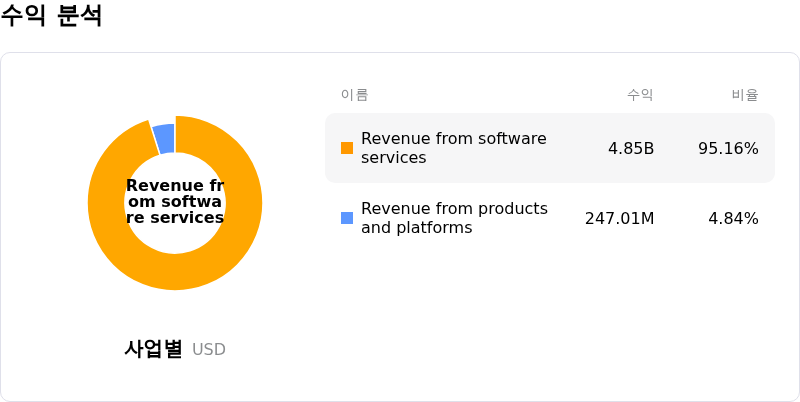Image resolution: width=800 pixels, height=402 pixels.
Task: Select the blue slice of the donut chart
Action: click(164, 138)
